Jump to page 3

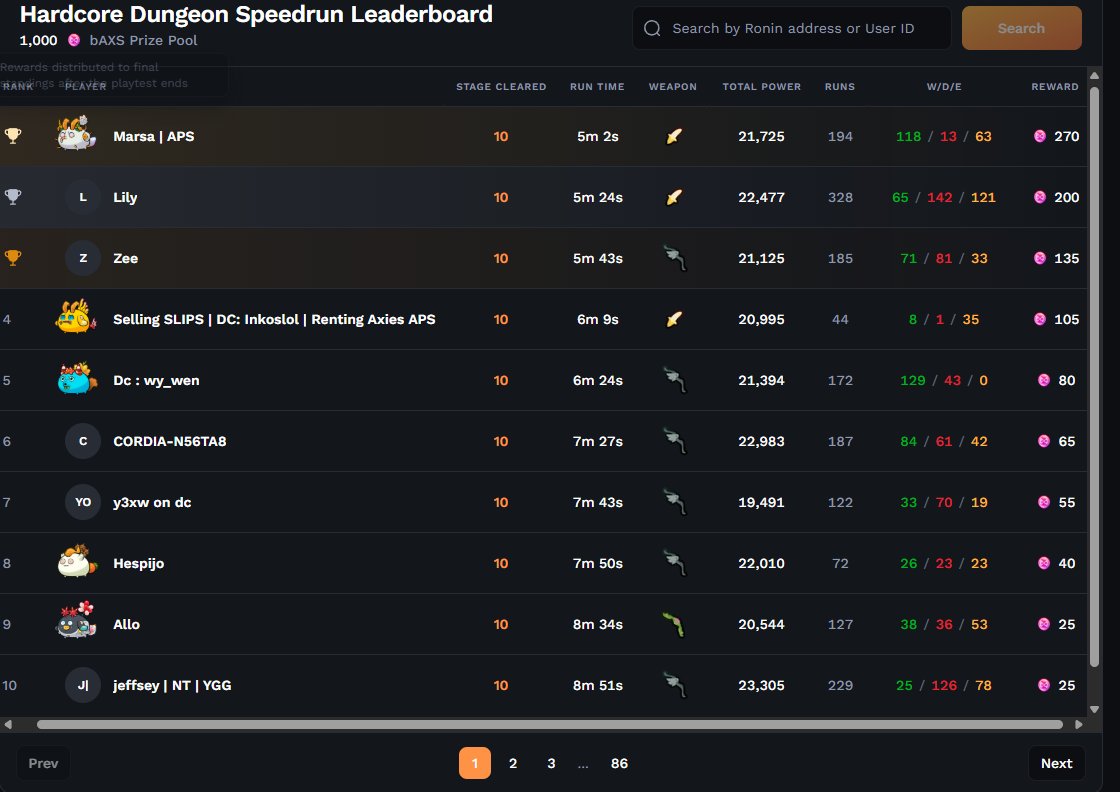551,763
